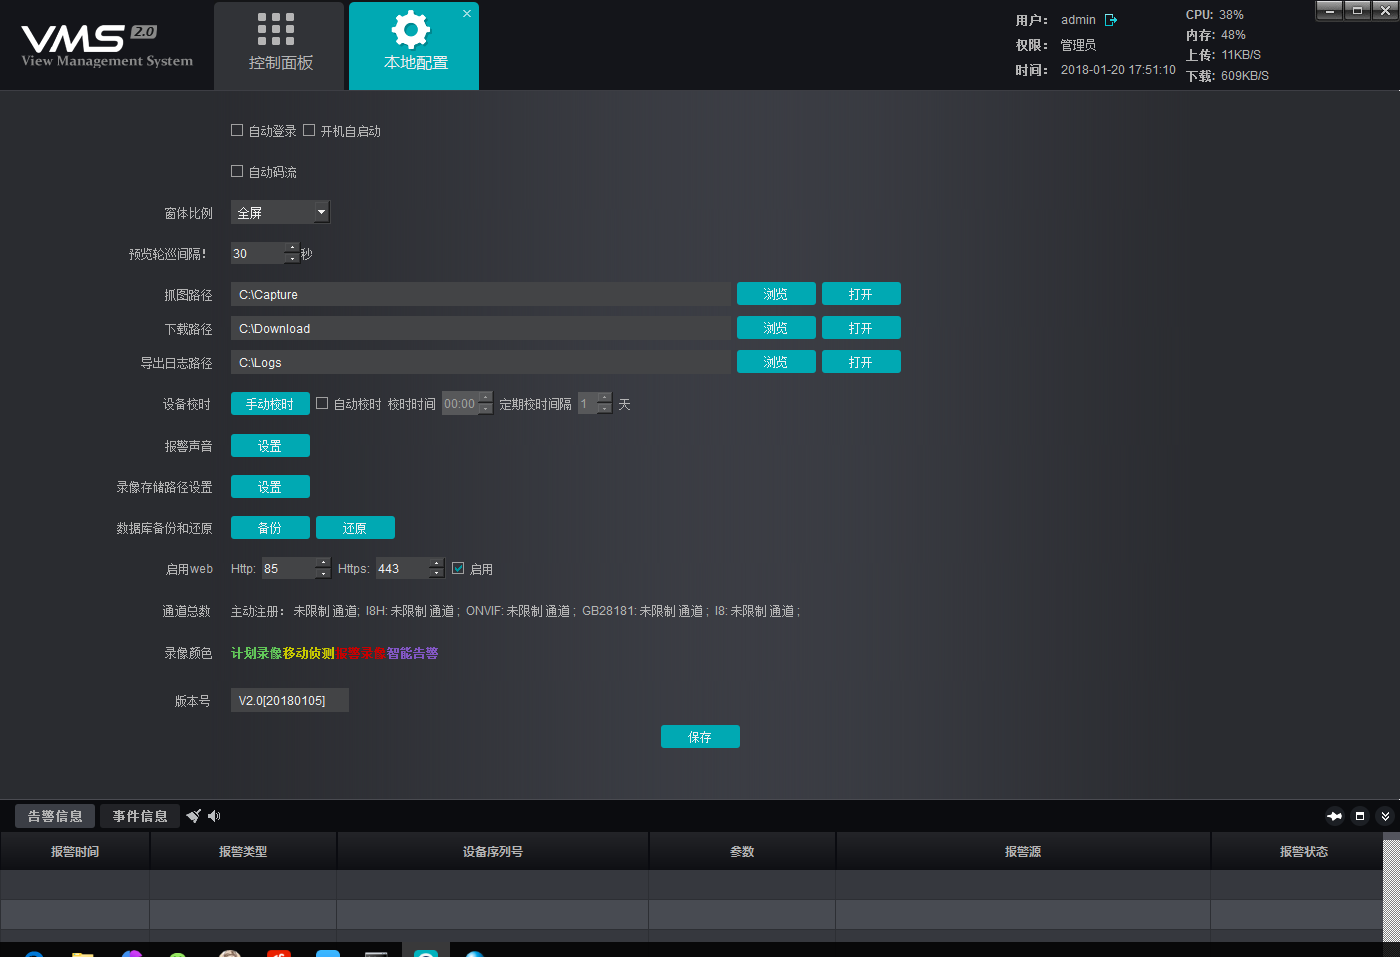Uncheck the 启用 web checkbox

tap(458, 568)
